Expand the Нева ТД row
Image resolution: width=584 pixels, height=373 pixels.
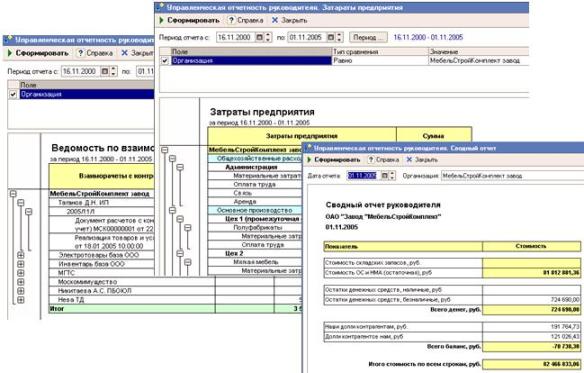(x=21, y=300)
